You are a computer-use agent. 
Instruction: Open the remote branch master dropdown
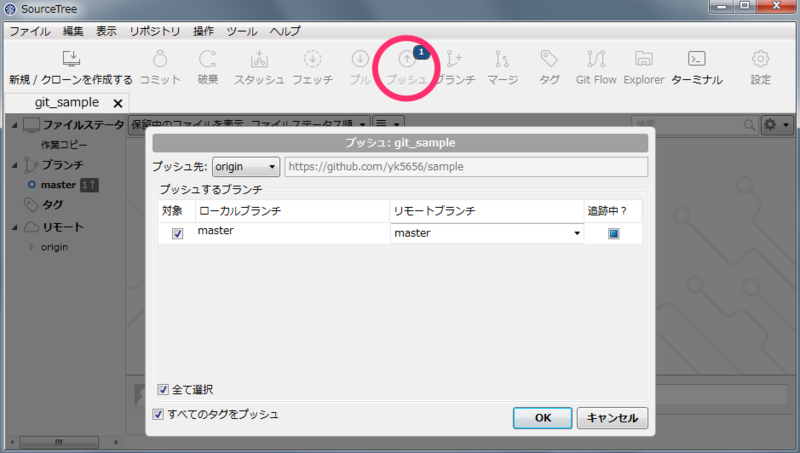point(487,233)
